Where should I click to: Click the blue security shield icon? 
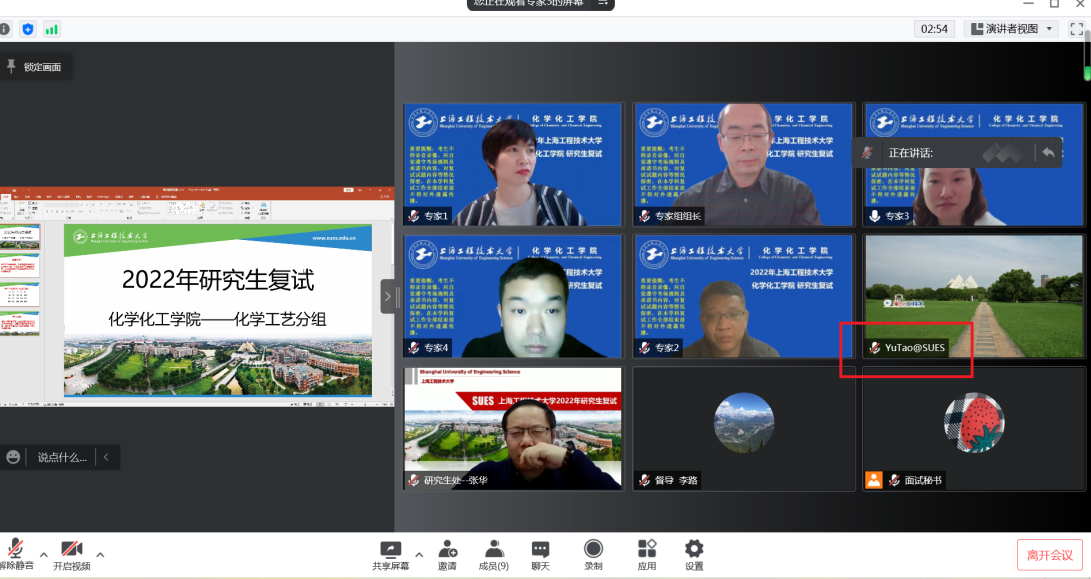tap(28, 29)
